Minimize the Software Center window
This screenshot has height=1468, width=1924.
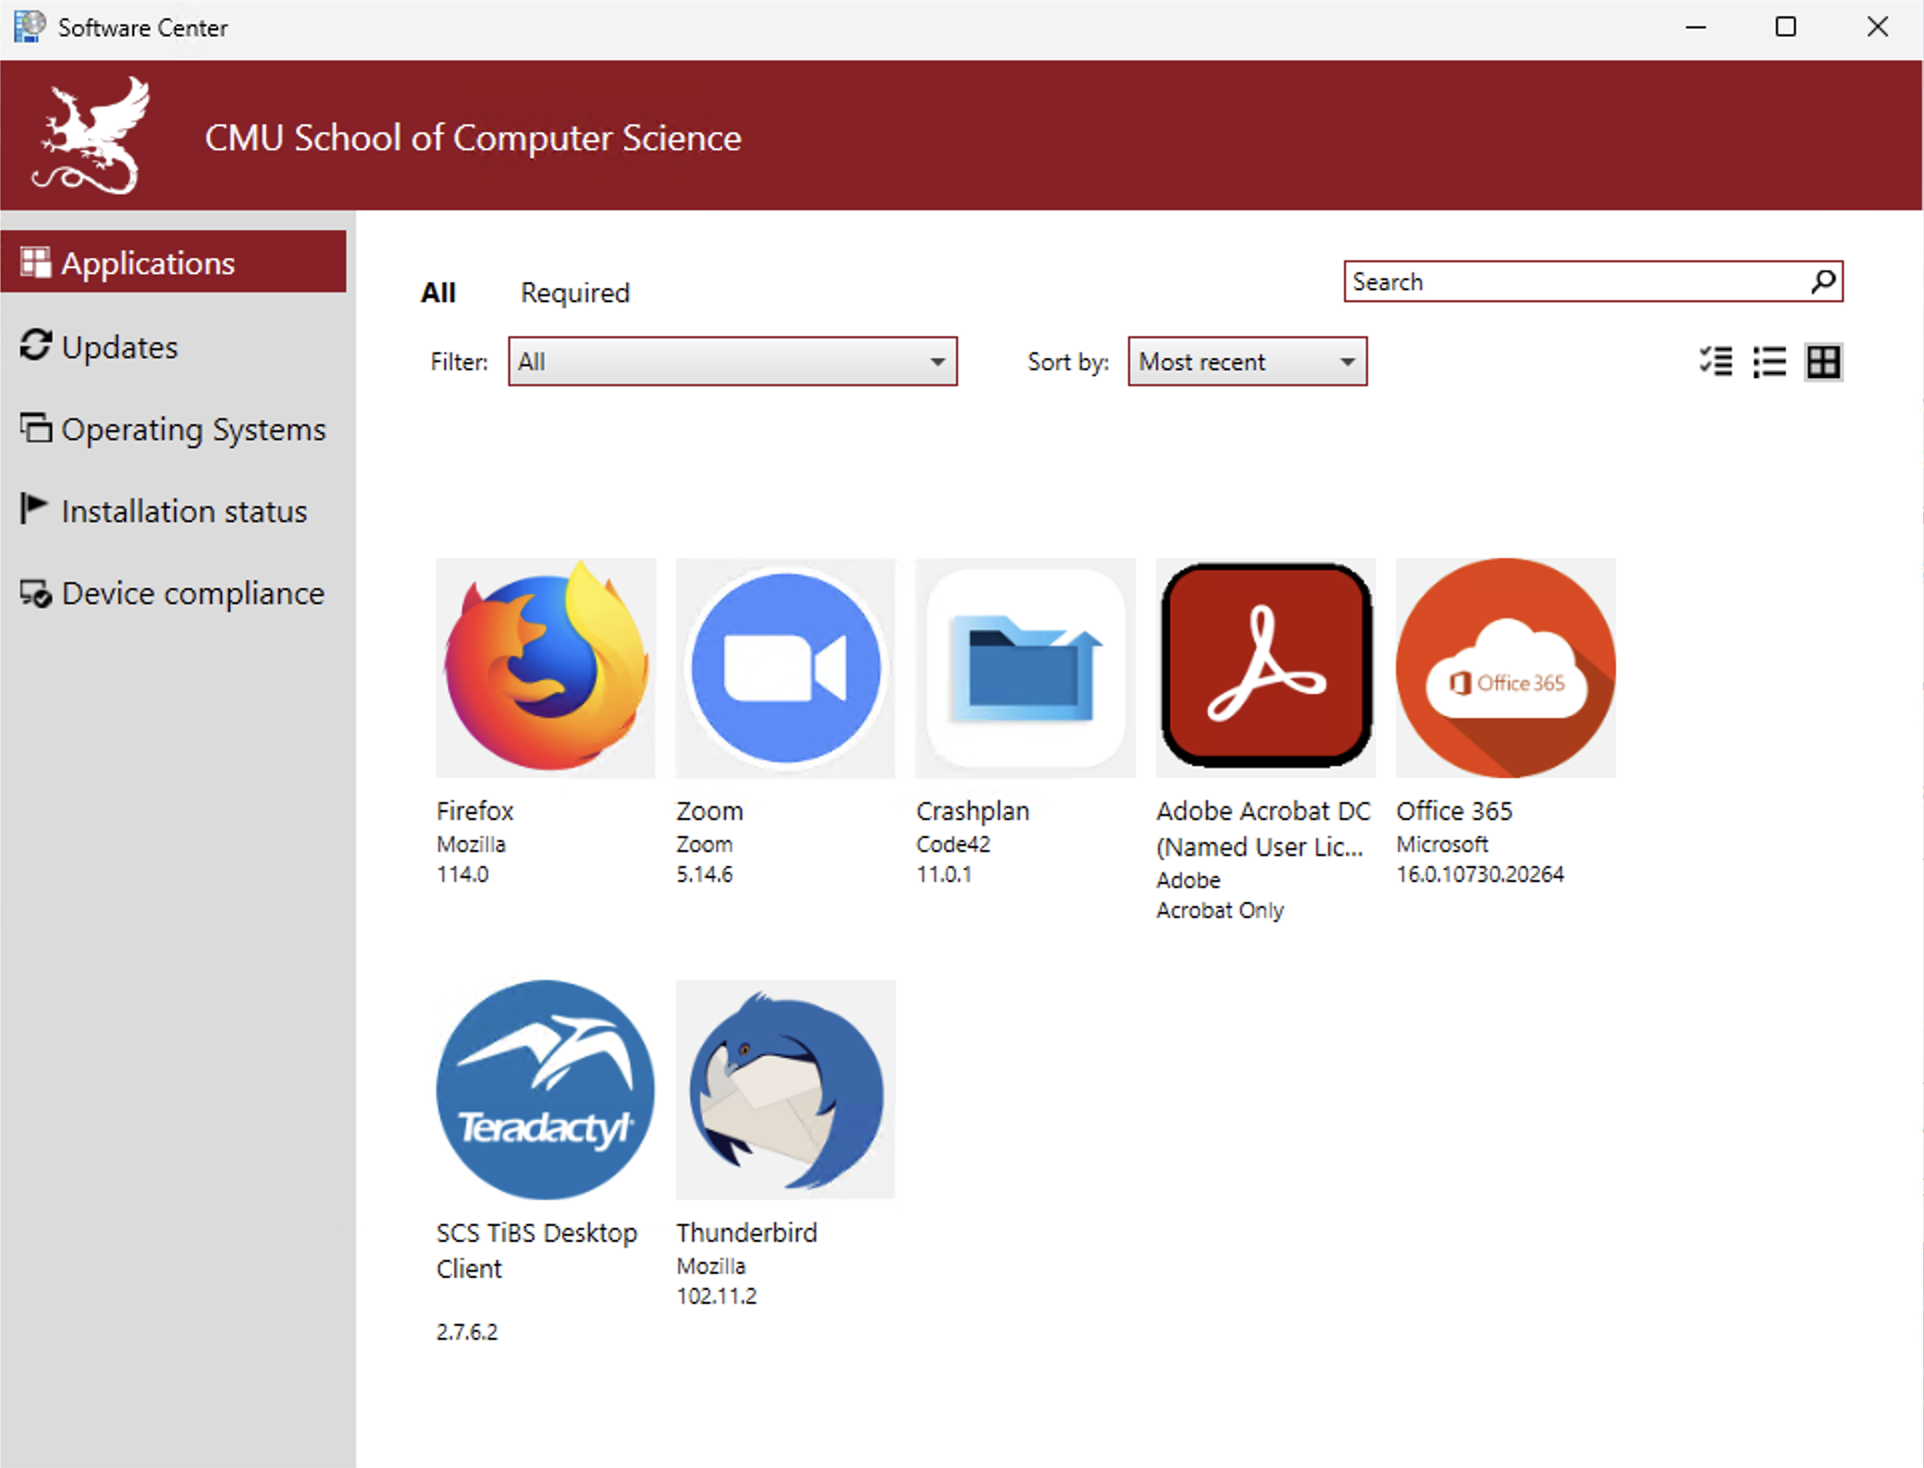(x=1696, y=27)
